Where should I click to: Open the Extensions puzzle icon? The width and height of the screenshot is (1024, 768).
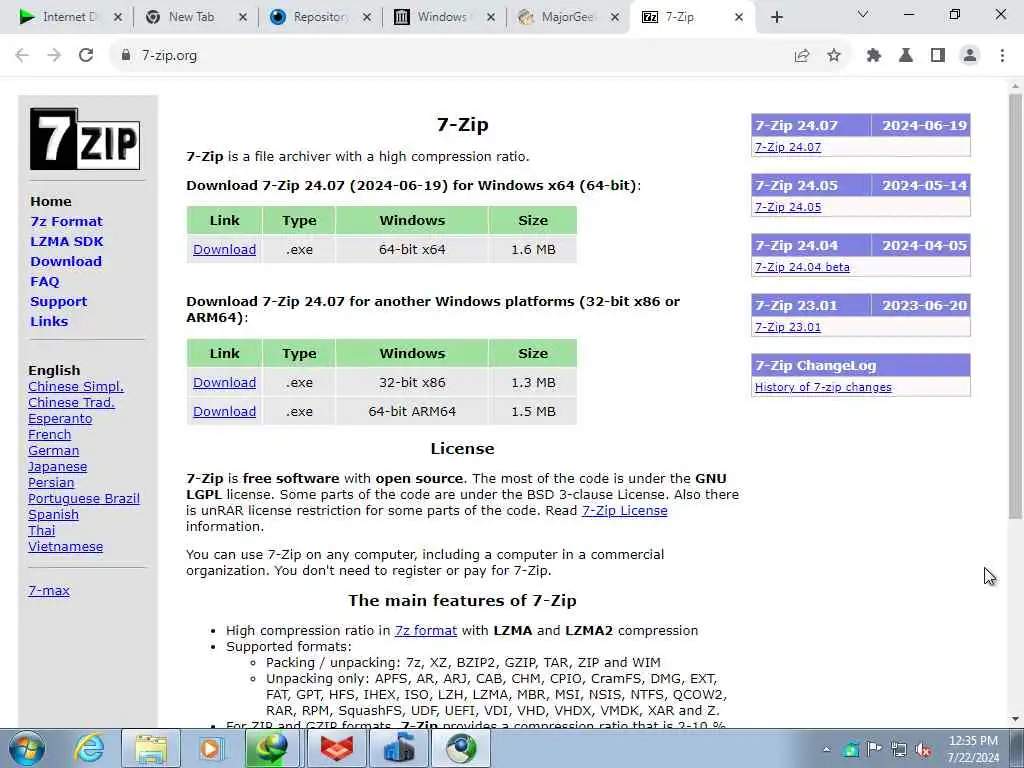[874, 56]
